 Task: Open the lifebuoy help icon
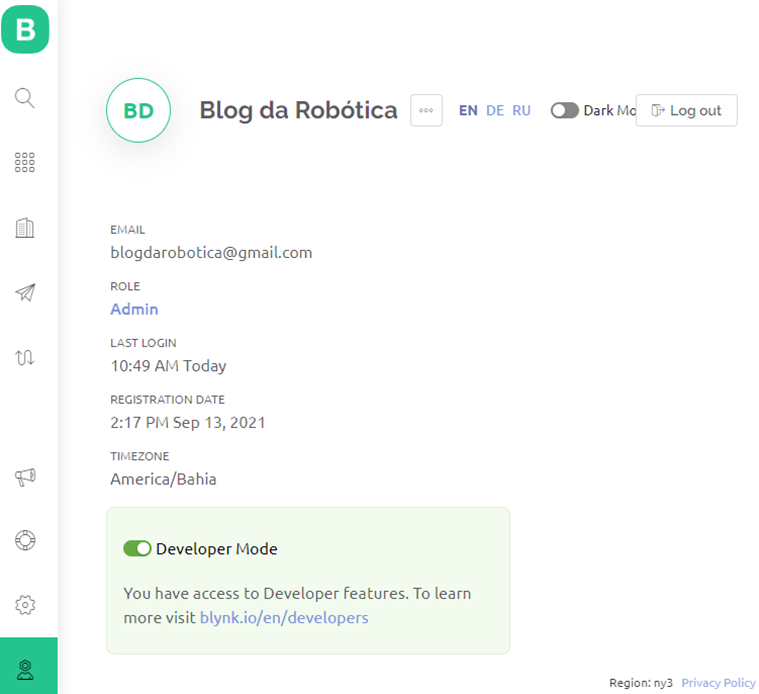[25, 540]
